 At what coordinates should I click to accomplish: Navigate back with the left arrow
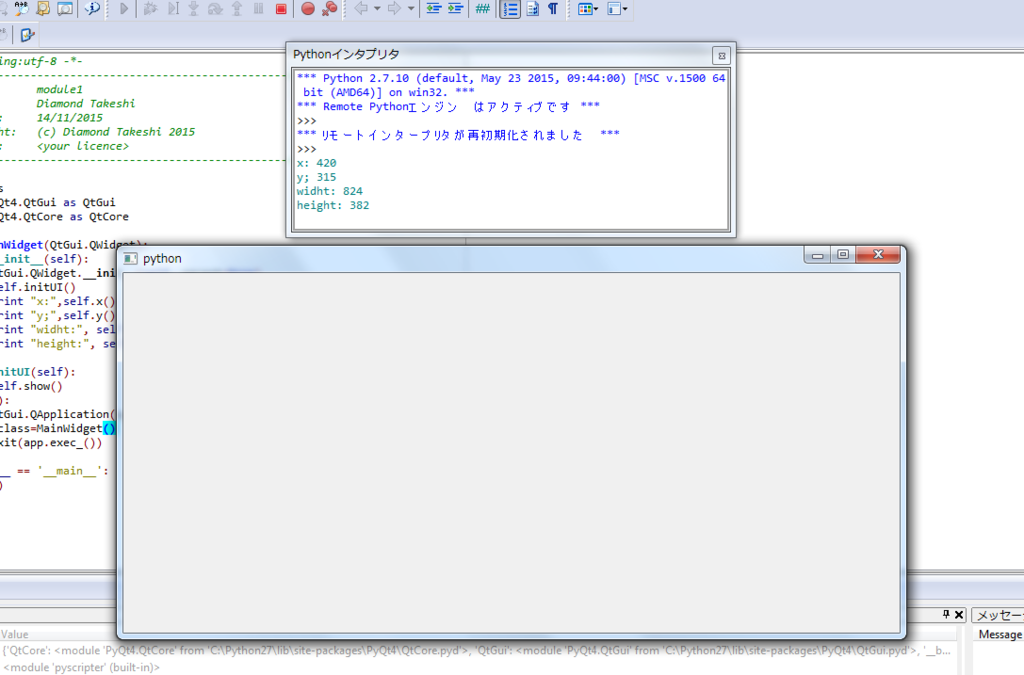coord(361,8)
